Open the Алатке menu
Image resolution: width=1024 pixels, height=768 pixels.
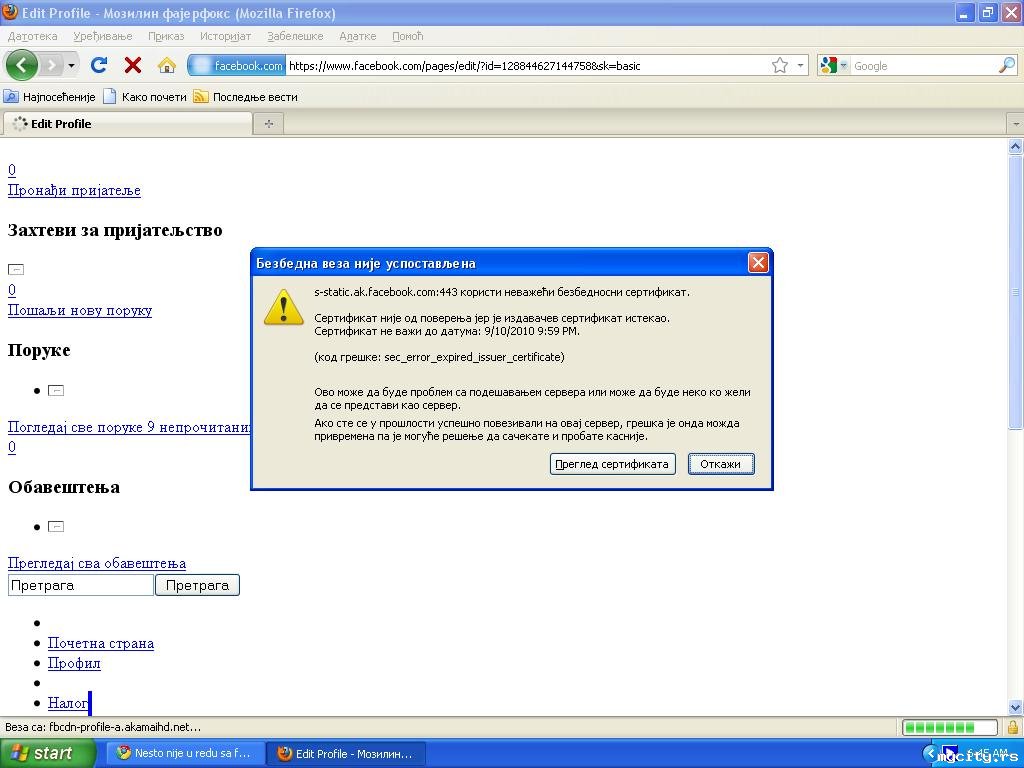pyautogui.click(x=357, y=36)
